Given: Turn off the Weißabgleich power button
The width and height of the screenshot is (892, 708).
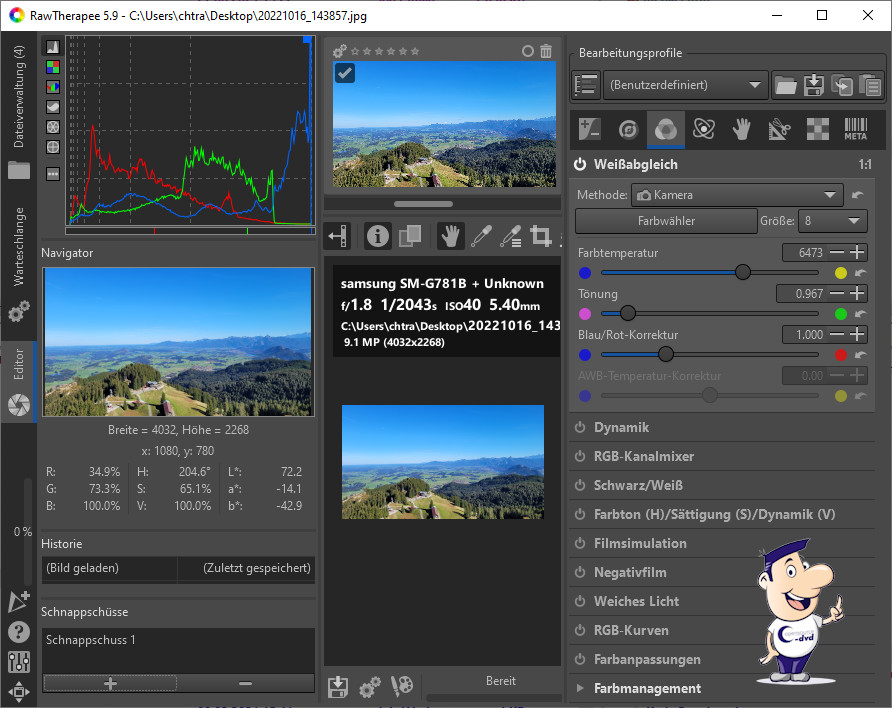Looking at the screenshot, I should coord(580,165).
